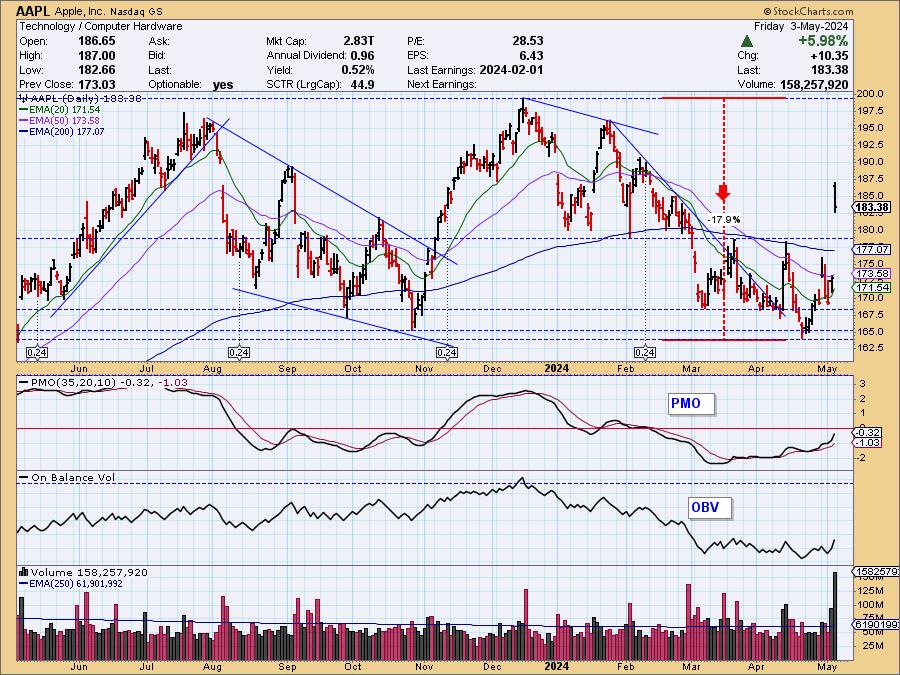Click the Next Earnings label
The height and width of the screenshot is (675, 900).
(441, 84)
